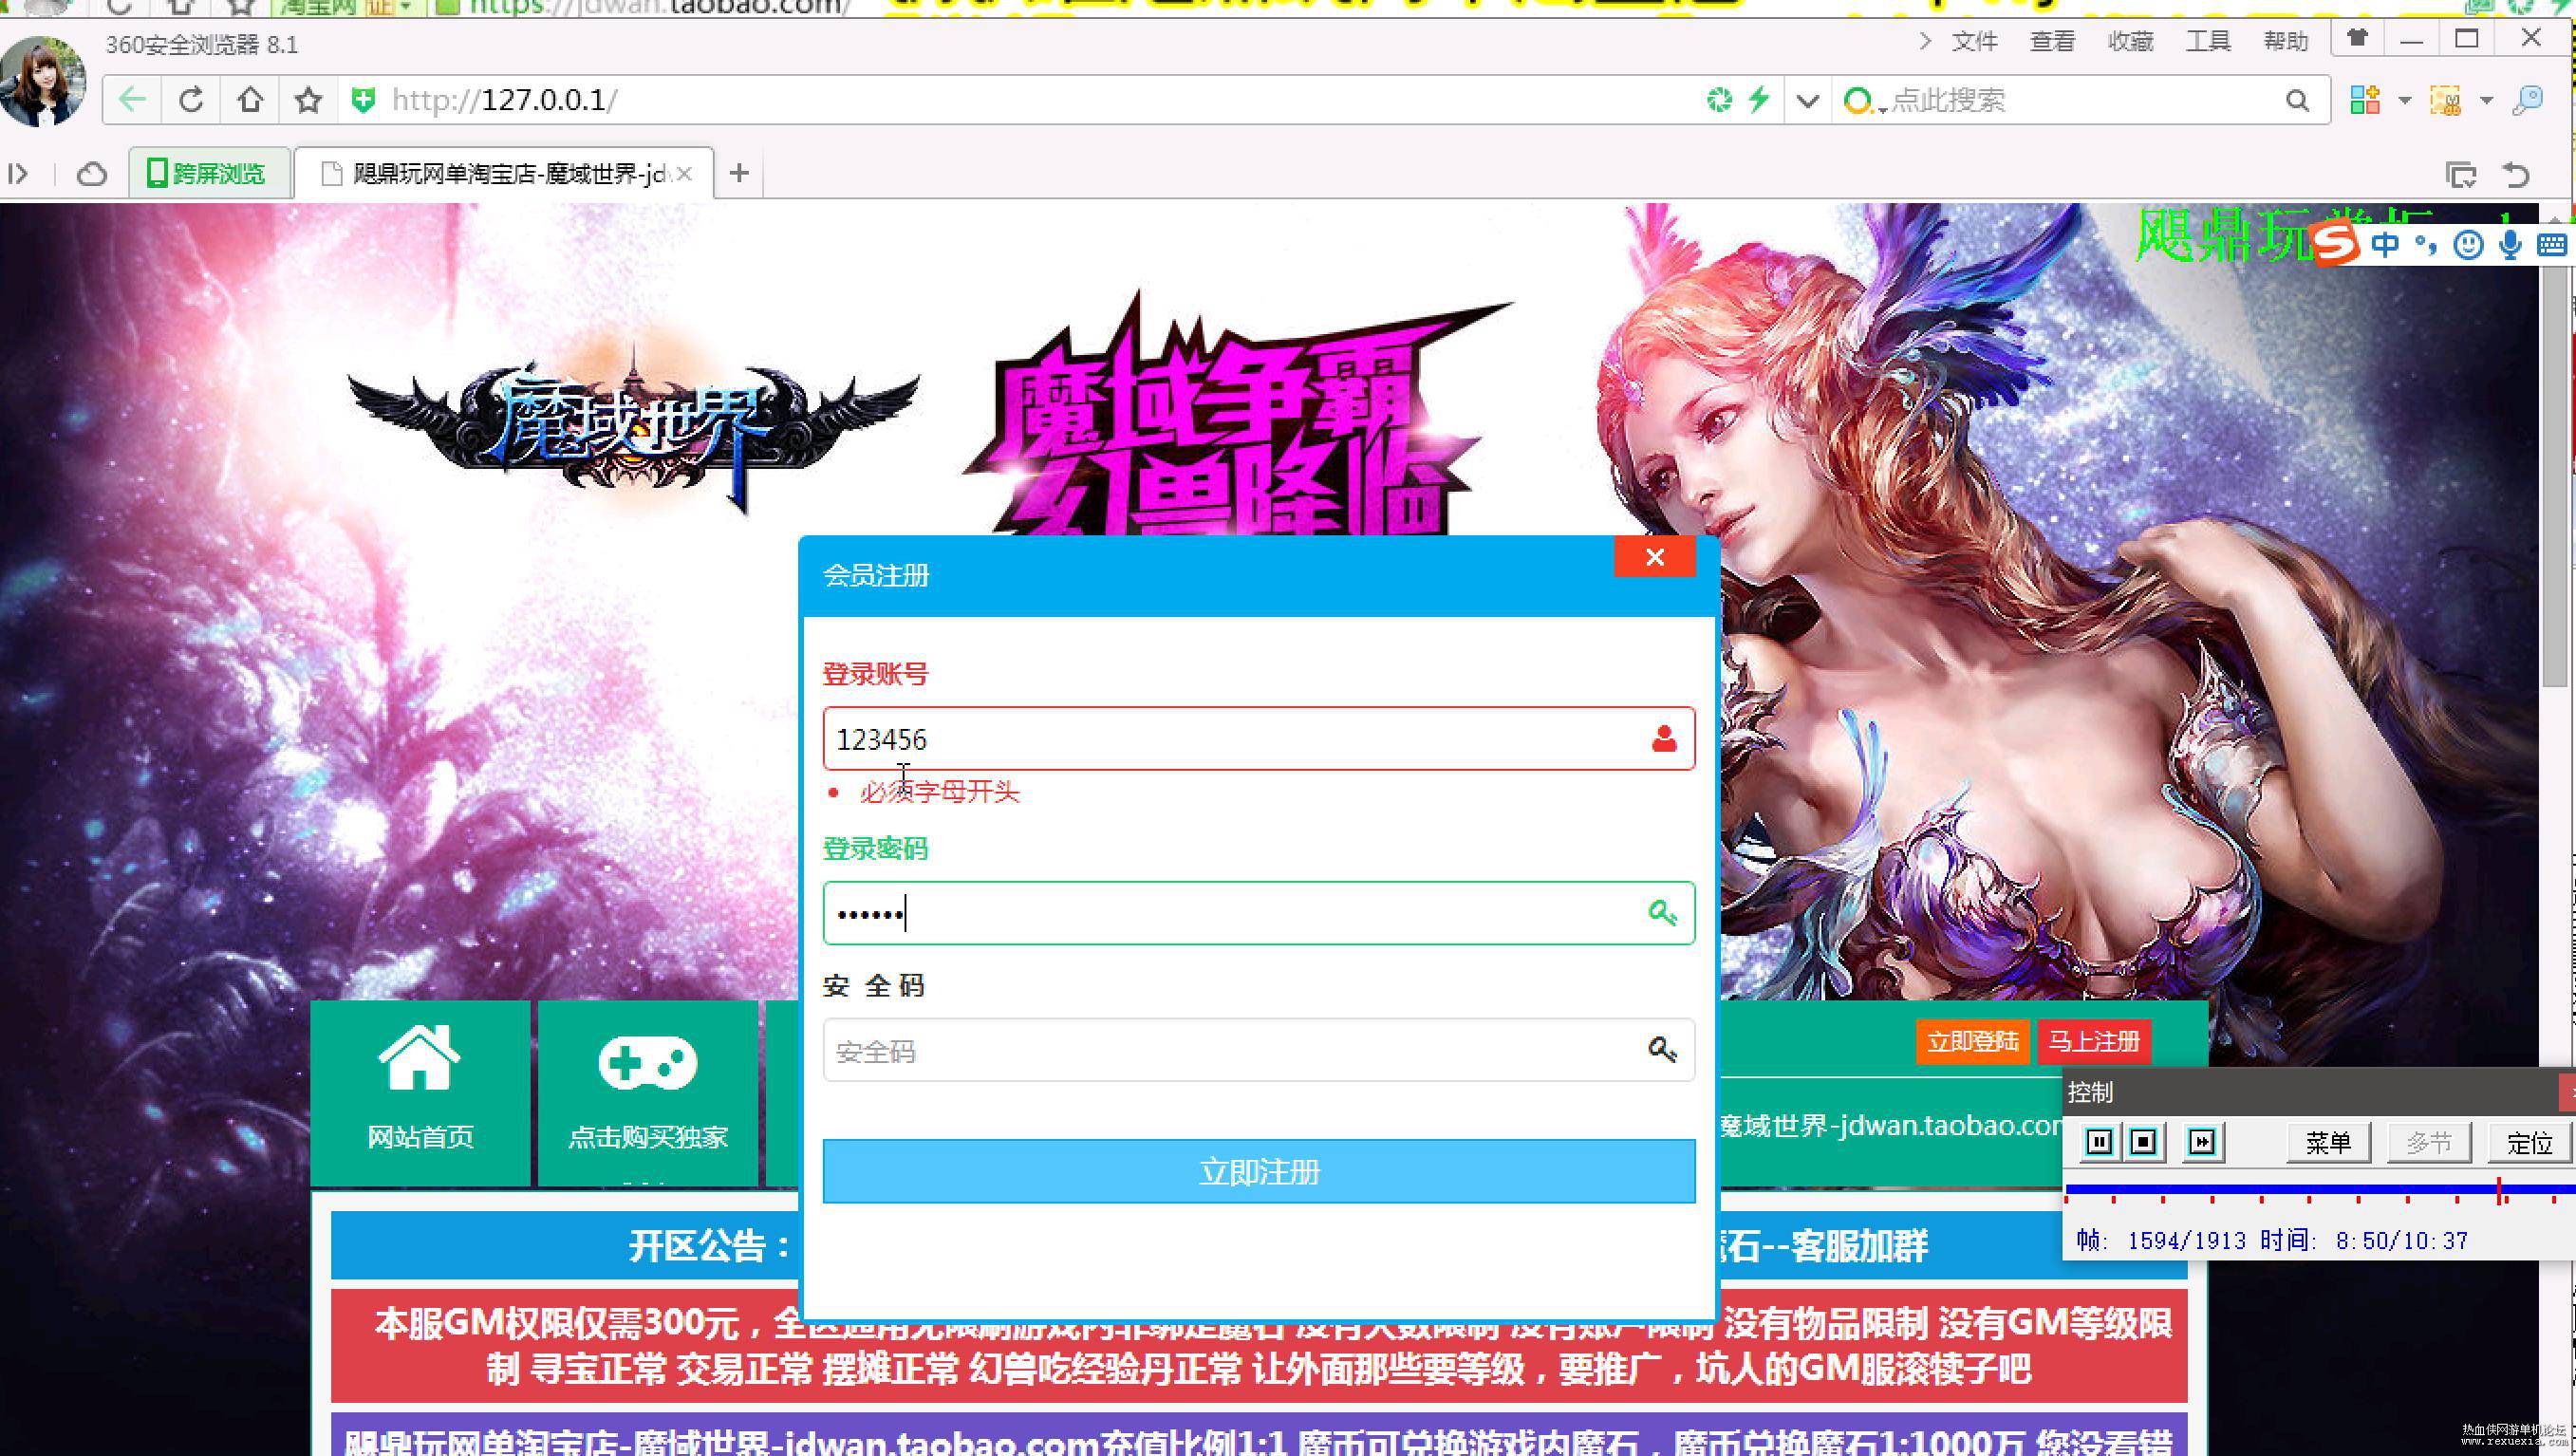Image resolution: width=2576 pixels, height=1456 pixels.
Task: Expand dropdown arrow beside extensions grid icon
Action: 2405,101
